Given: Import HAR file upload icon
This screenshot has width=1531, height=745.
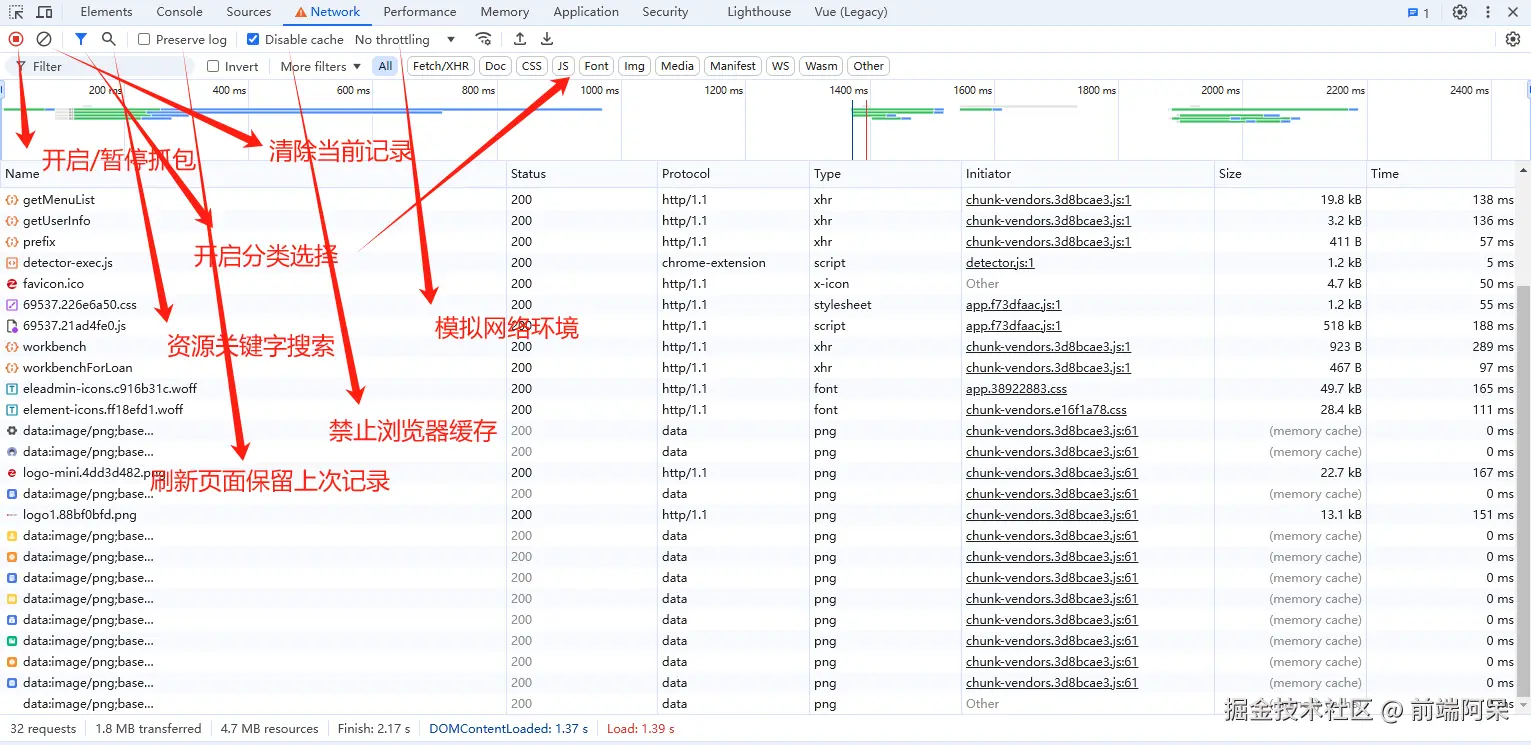Looking at the screenshot, I should pos(519,39).
